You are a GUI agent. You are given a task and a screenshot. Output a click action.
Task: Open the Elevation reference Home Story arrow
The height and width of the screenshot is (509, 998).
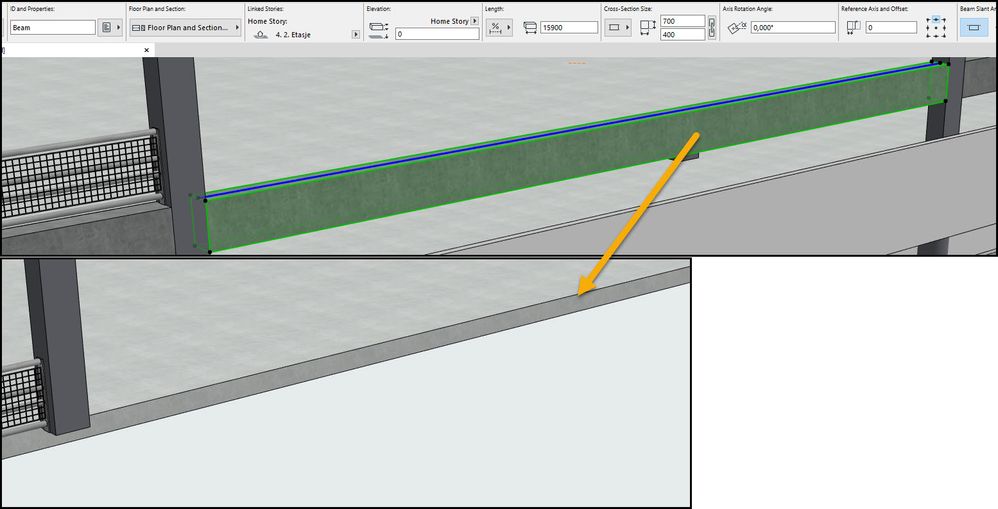pyautogui.click(x=474, y=21)
